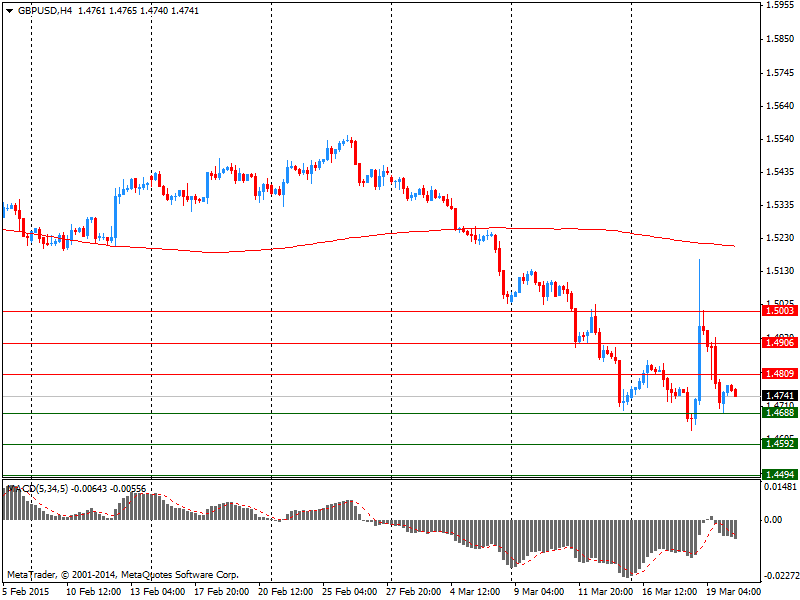Image resolution: width=800 pixels, height=600 pixels.
Task: Click the 1.5850 price scale value
Action: click(780, 39)
